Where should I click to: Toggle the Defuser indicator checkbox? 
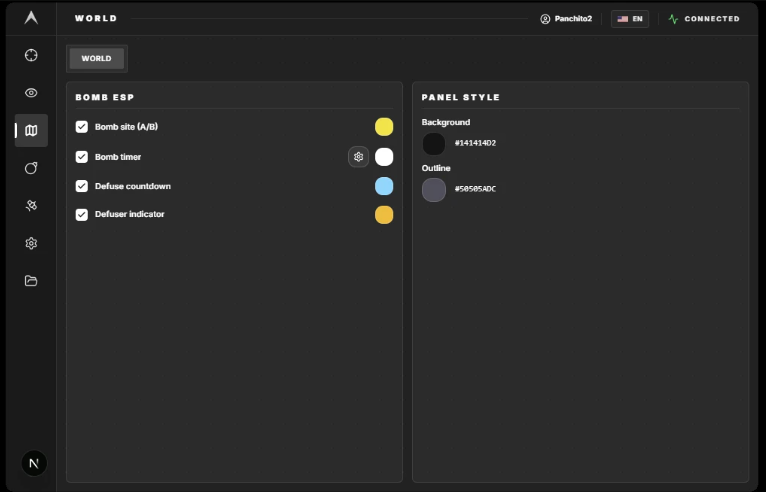pyautogui.click(x=82, y=215)
